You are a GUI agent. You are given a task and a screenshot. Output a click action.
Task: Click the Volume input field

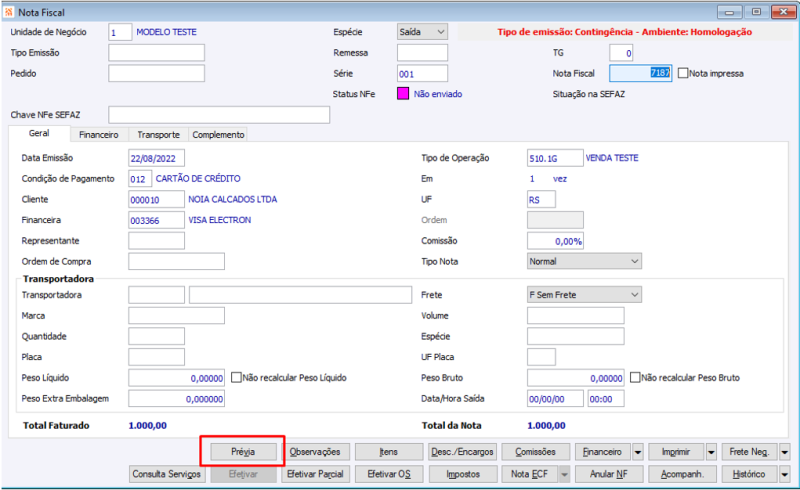[x=576, y=315]
